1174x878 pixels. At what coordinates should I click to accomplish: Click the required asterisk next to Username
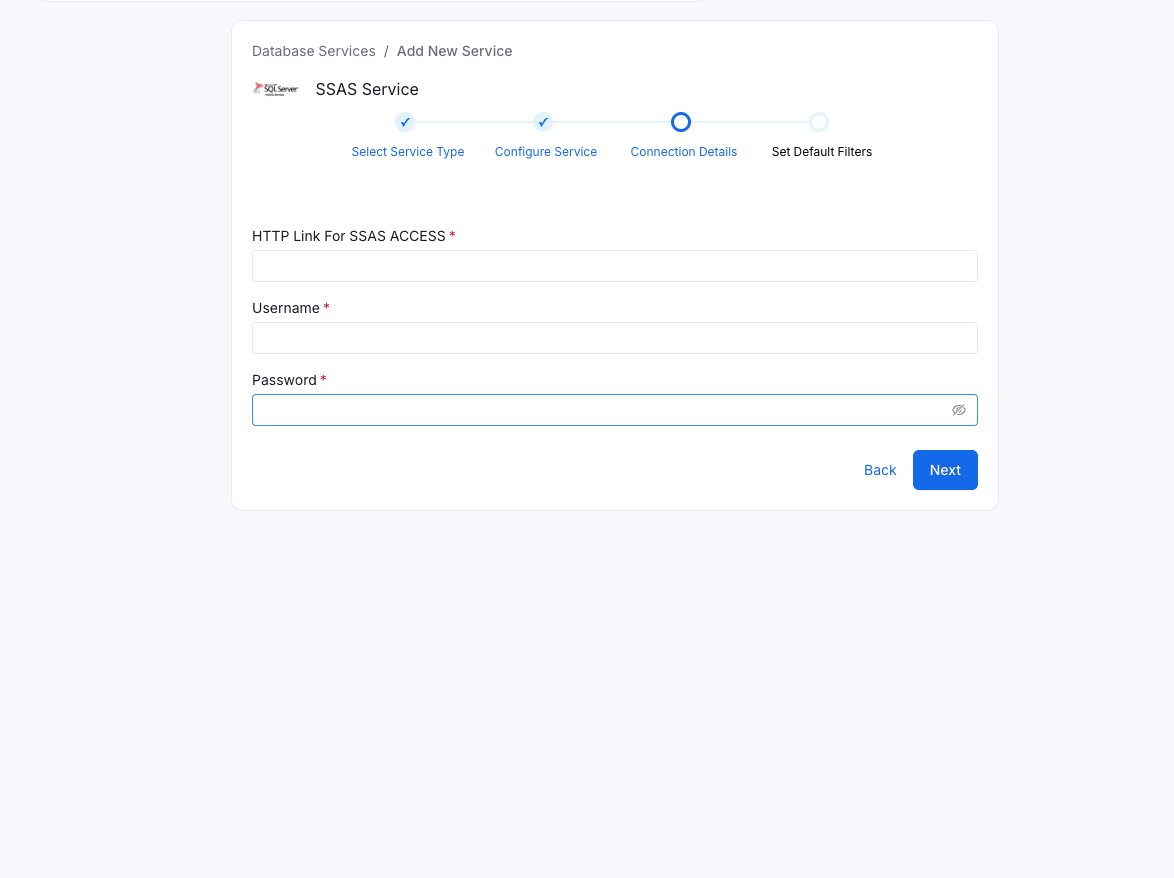click(327, 307)
